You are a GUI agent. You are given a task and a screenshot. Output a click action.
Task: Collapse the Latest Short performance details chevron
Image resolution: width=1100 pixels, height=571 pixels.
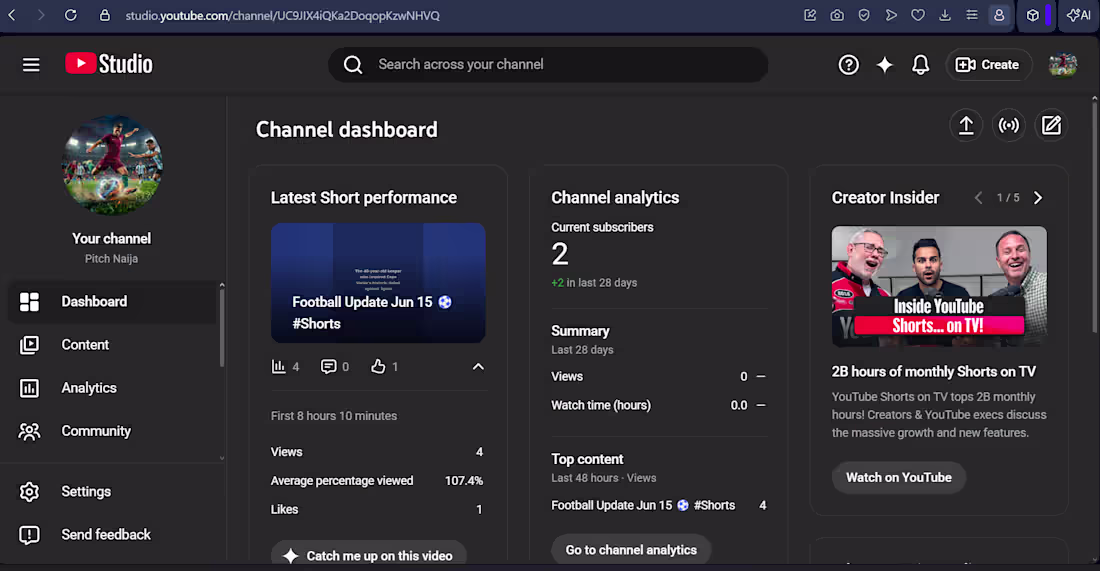coord(478,366)
